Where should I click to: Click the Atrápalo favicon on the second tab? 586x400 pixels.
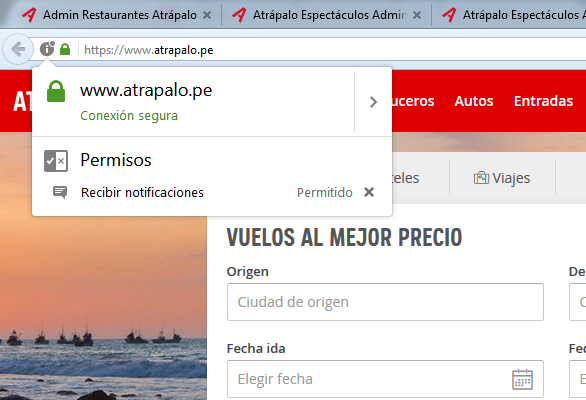click(239, 15)
